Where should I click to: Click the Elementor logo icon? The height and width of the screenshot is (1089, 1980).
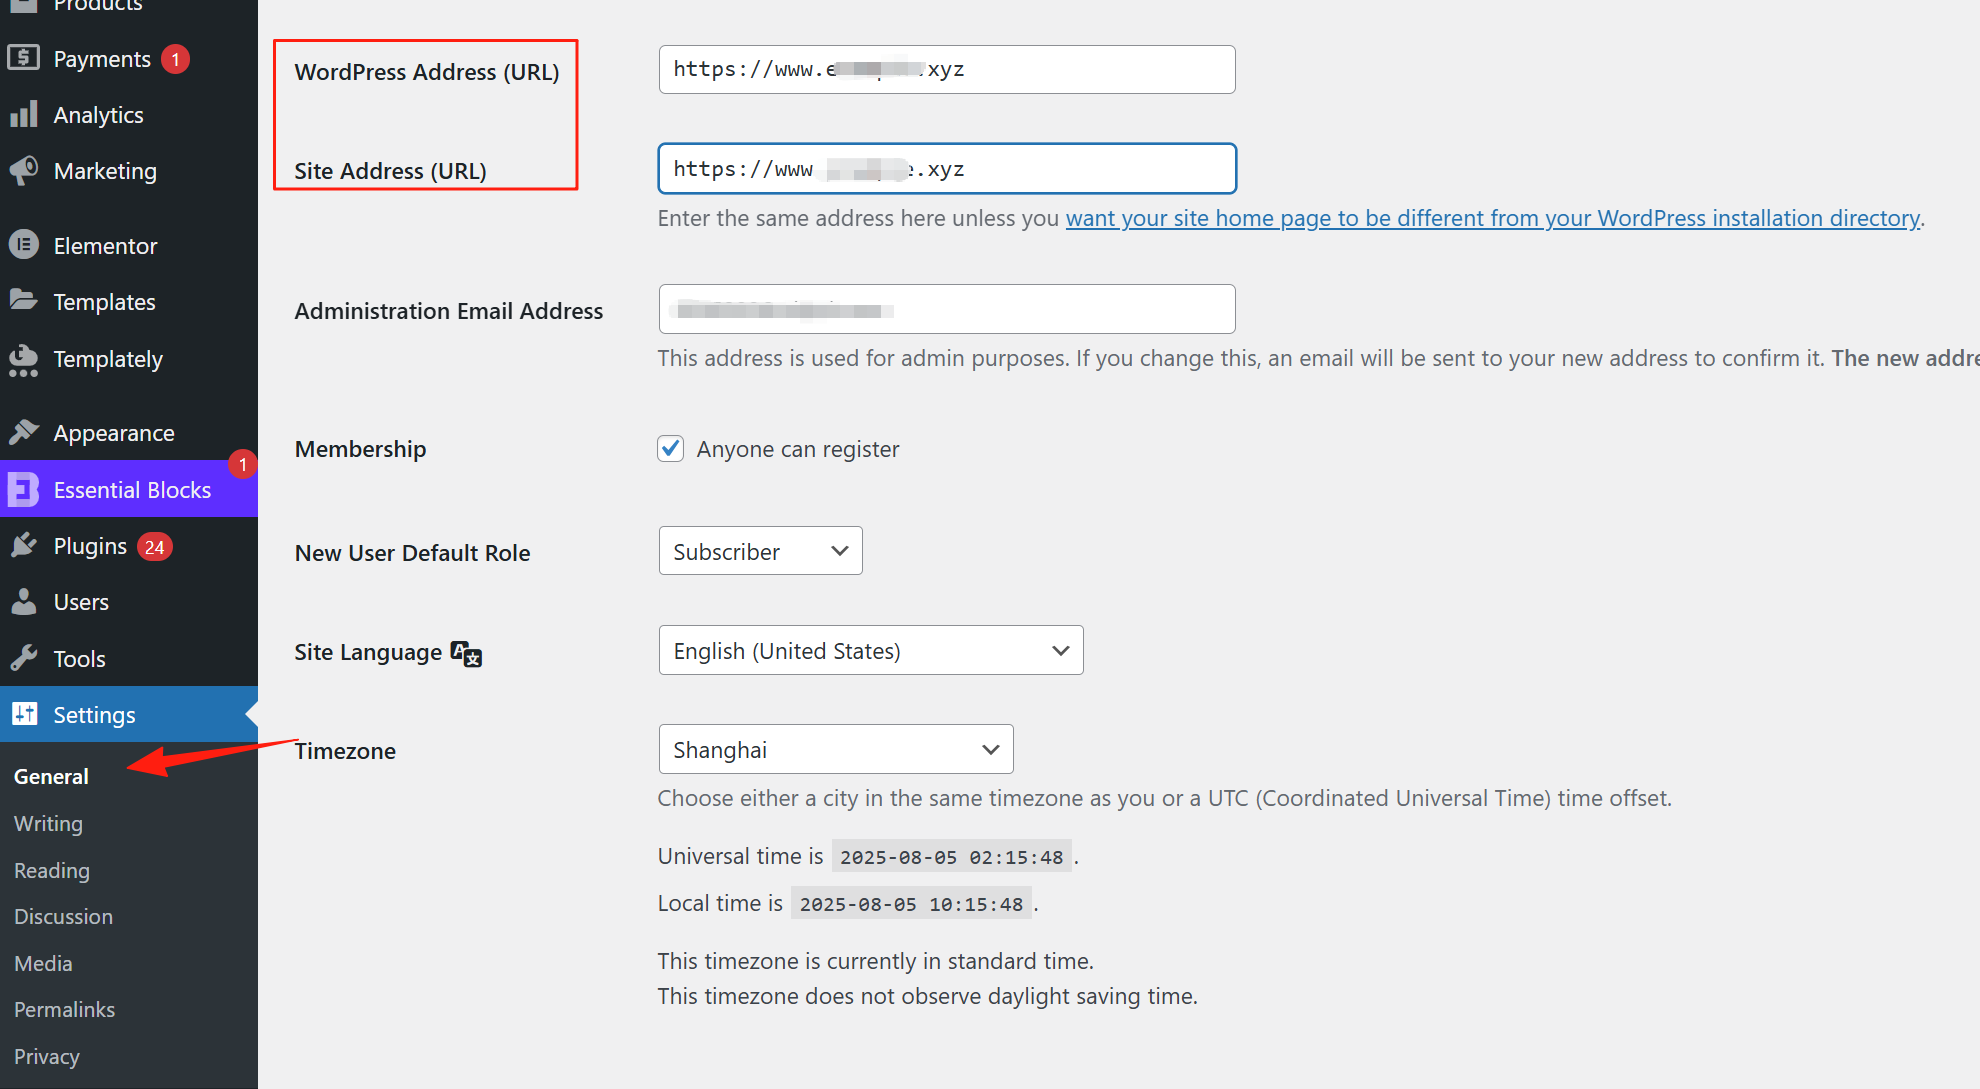[23, 245]
